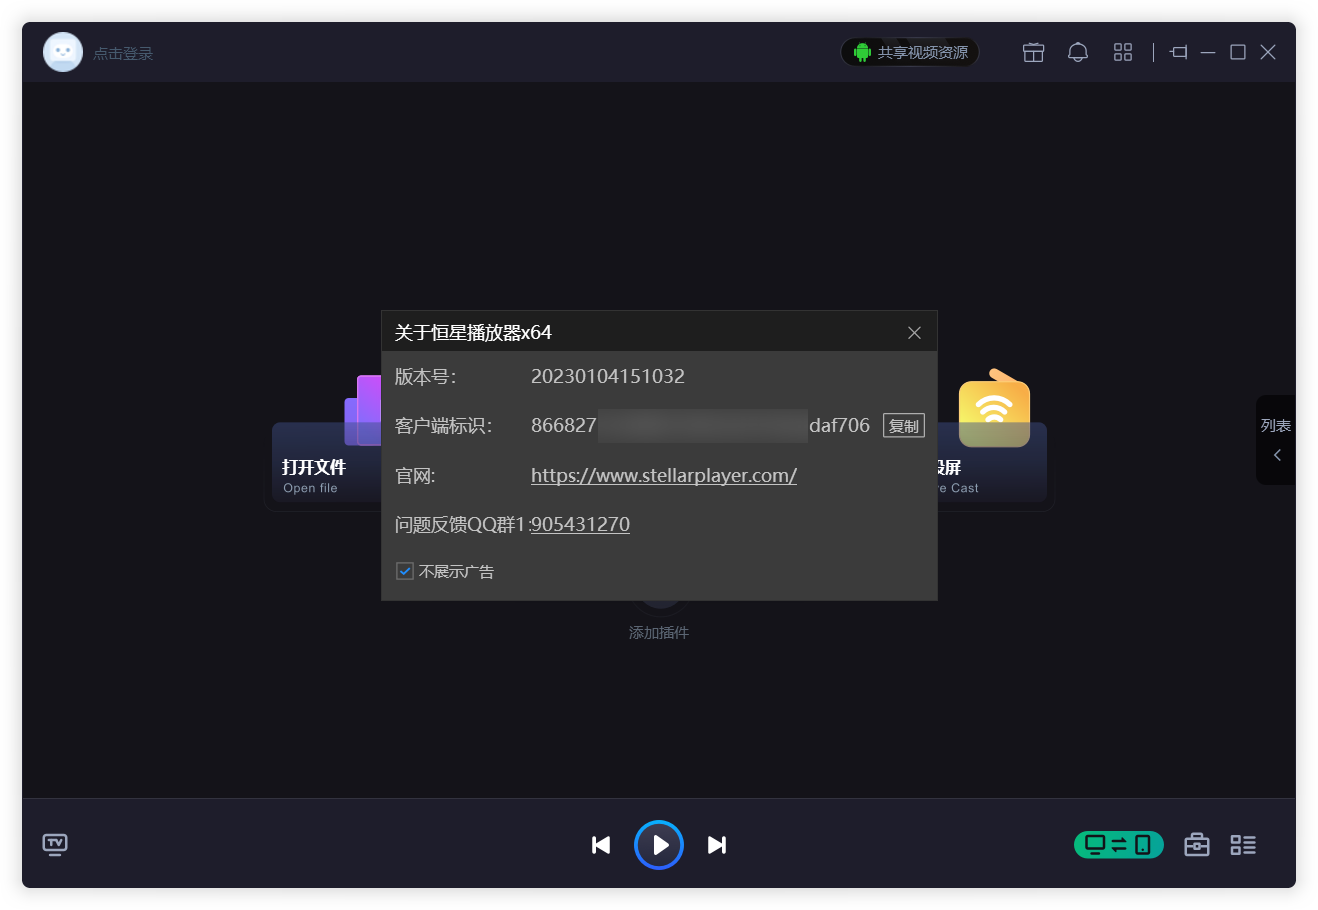
Task: Expand the 列表 side panel
Action: (x=1276, y=441)
